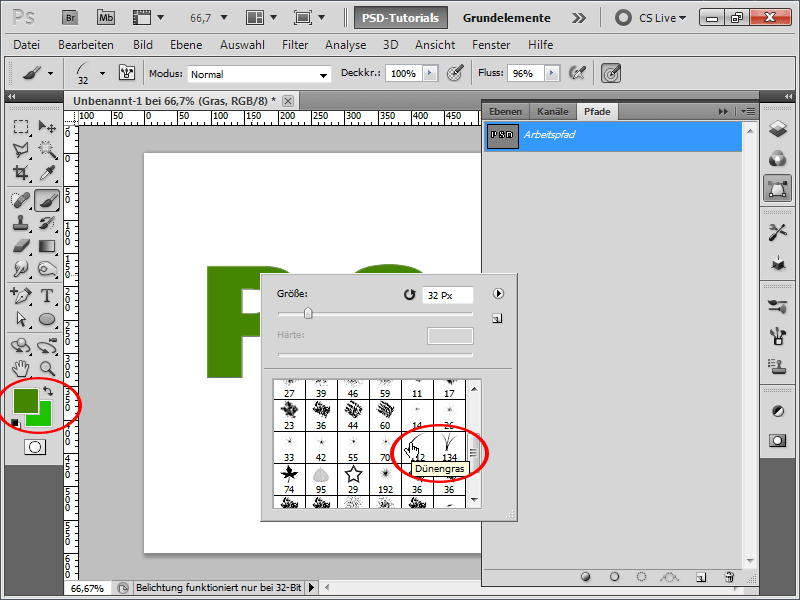The width and height of the screenshot is (800, 600).
Task: Select the Arbeitspfad path row
Action: click(612, 136)
